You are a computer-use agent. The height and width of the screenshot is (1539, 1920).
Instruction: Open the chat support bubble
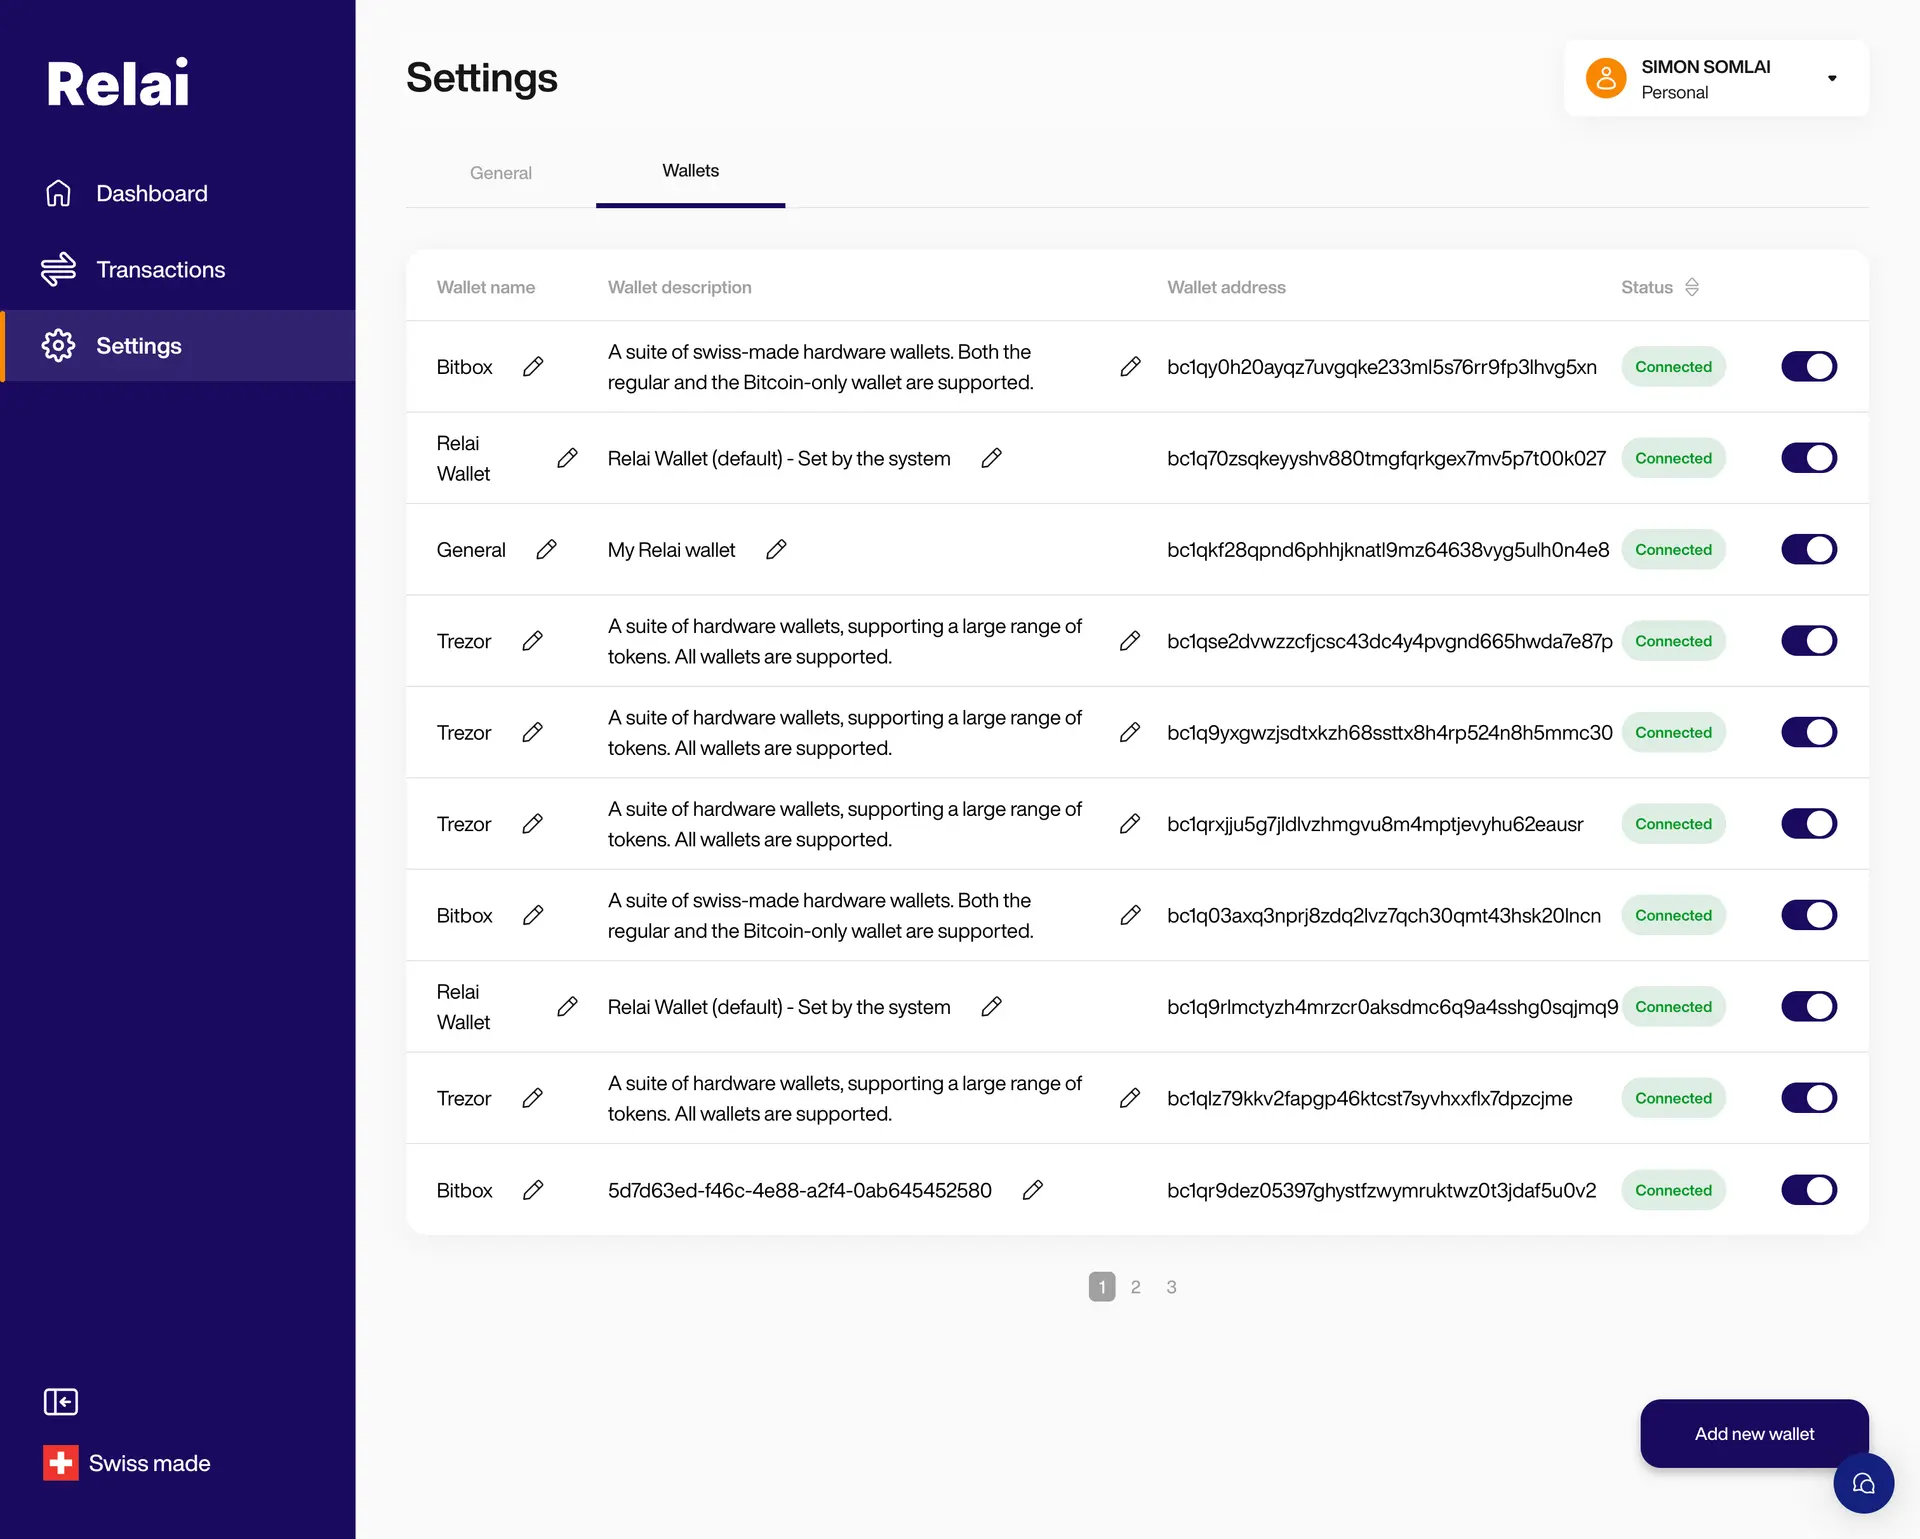coord(1863,1483)
